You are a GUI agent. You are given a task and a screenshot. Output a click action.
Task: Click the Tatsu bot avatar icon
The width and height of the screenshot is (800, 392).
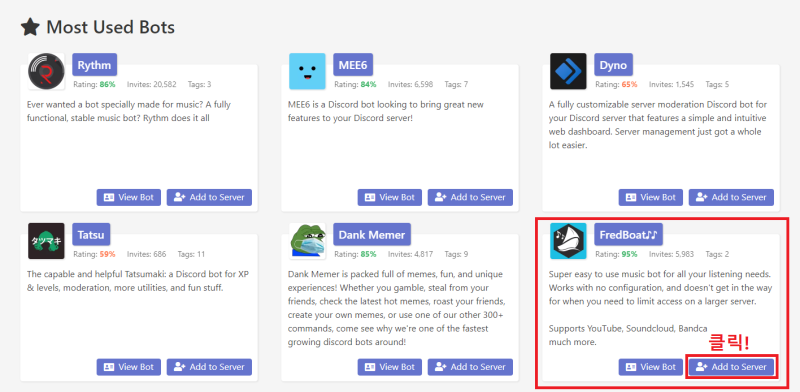[46, 241]
